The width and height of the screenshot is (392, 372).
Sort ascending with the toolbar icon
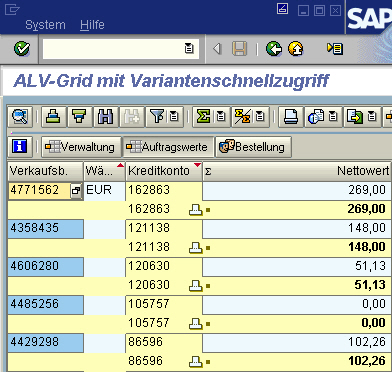[x=54, y=117]
